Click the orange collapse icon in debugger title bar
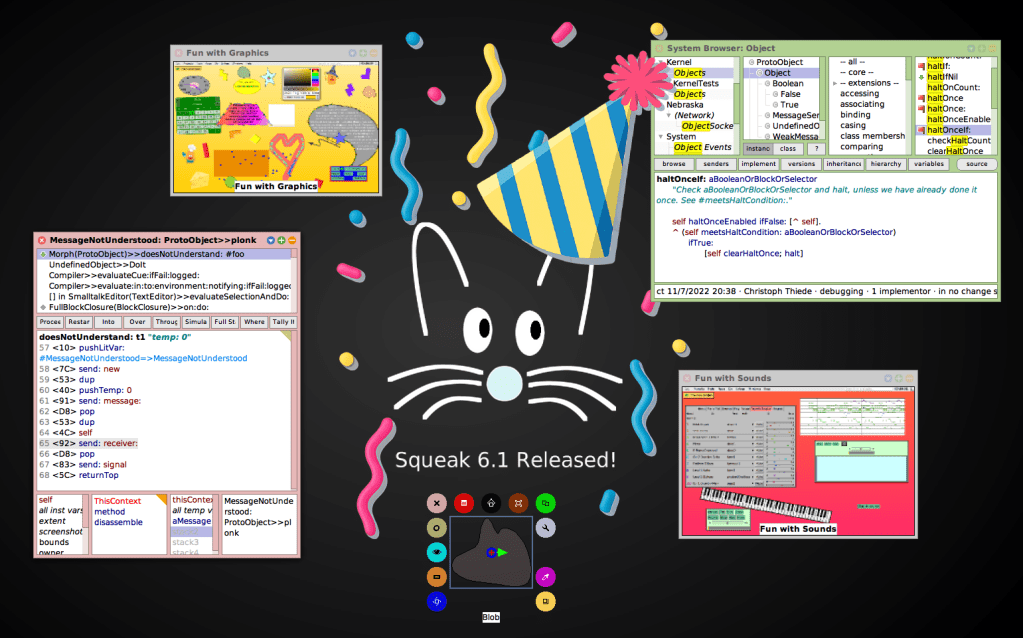1023x638 pixels. (292, 240)
